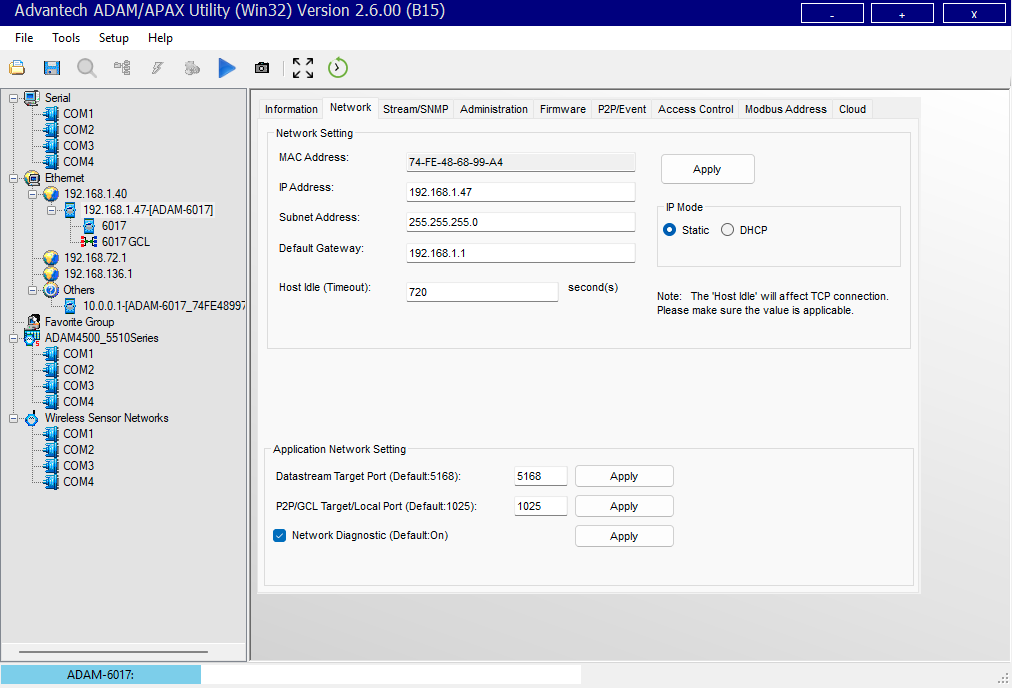Click the Subnet Address input field

click(521, 222)
